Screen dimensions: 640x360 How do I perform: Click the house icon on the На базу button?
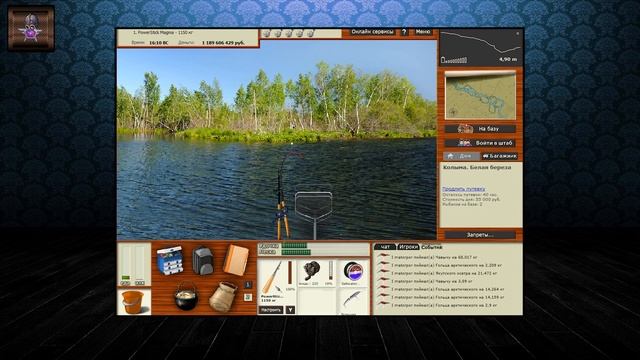(465, 129)
